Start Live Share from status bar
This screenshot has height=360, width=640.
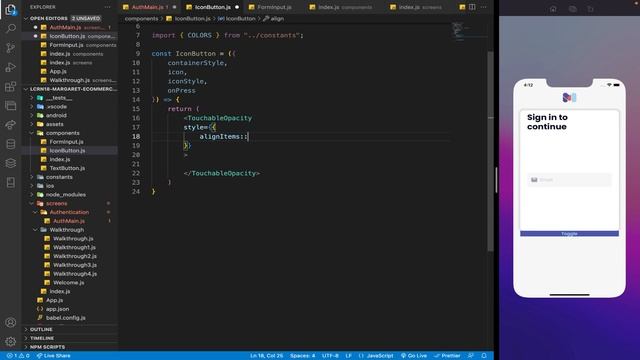pos(53,356)
